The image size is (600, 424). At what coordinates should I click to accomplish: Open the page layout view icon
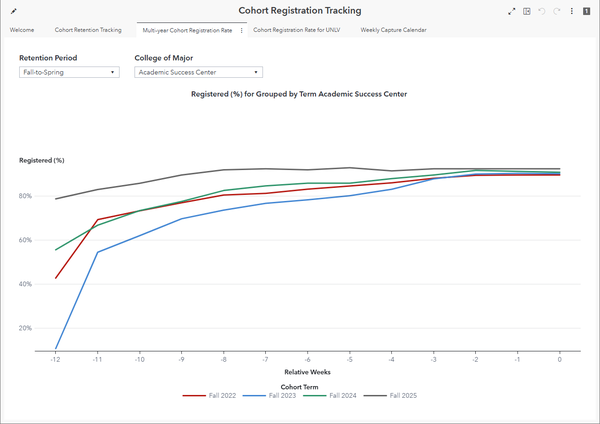[x=527, y=11]
